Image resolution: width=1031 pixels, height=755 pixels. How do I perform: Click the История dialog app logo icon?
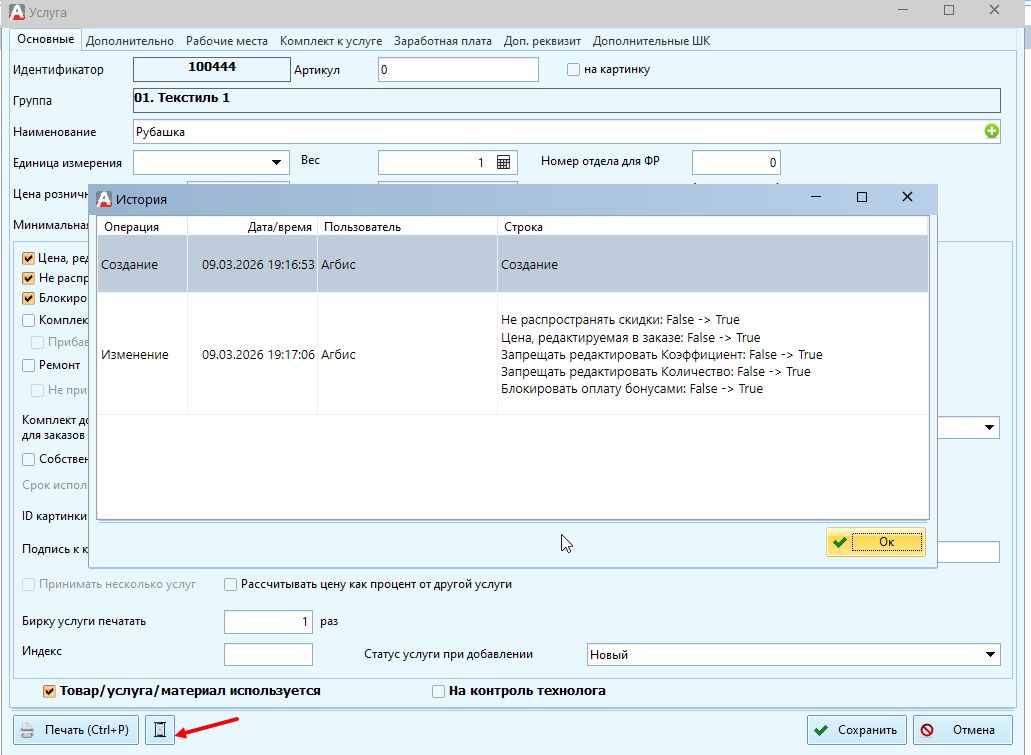(x=104, y=199)
